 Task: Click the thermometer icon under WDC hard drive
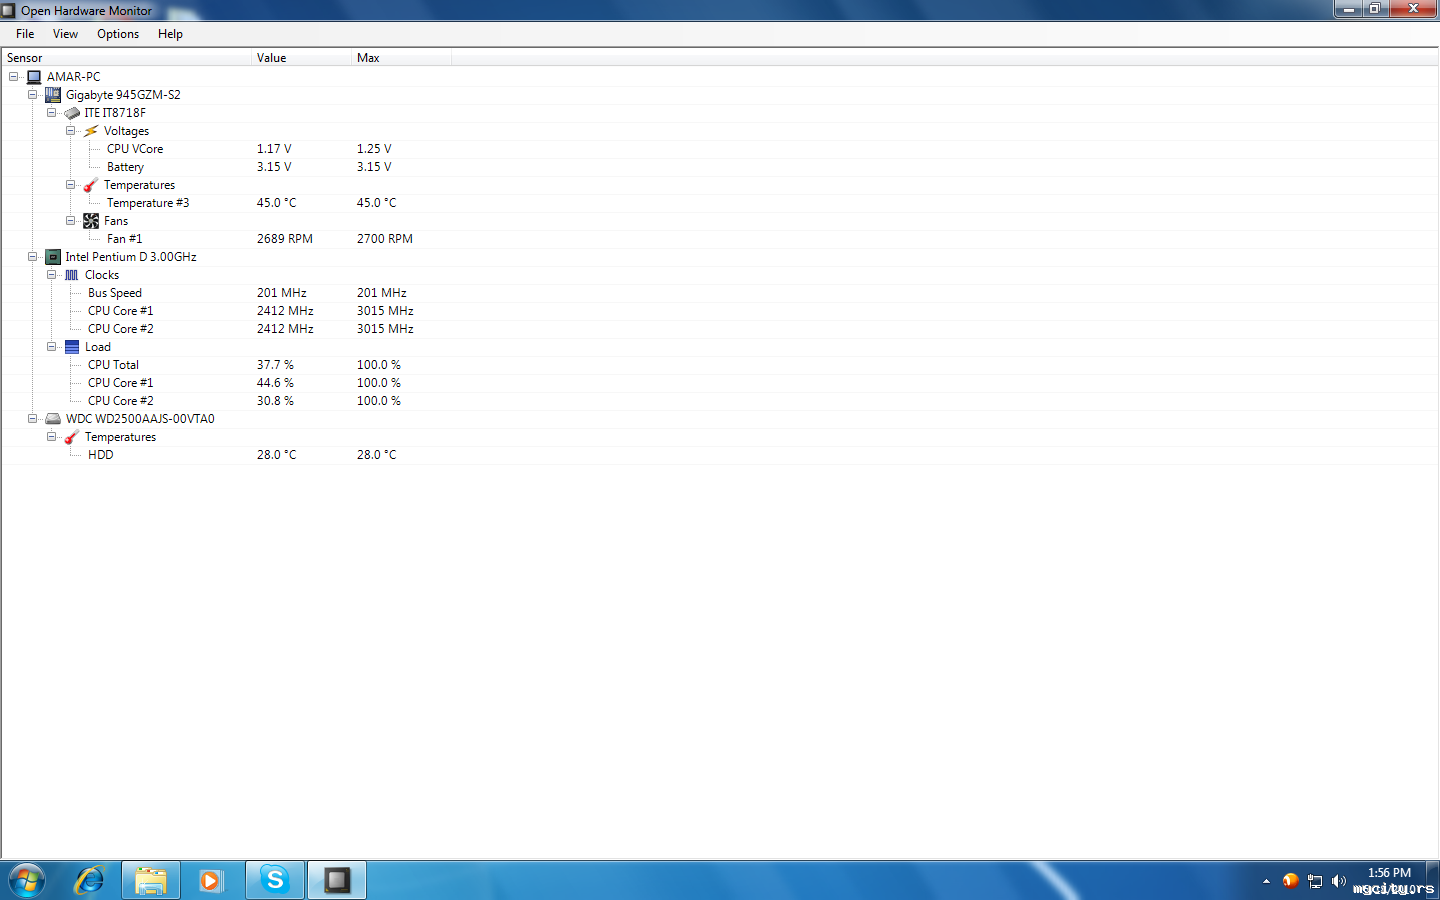(x=72, y=437)
